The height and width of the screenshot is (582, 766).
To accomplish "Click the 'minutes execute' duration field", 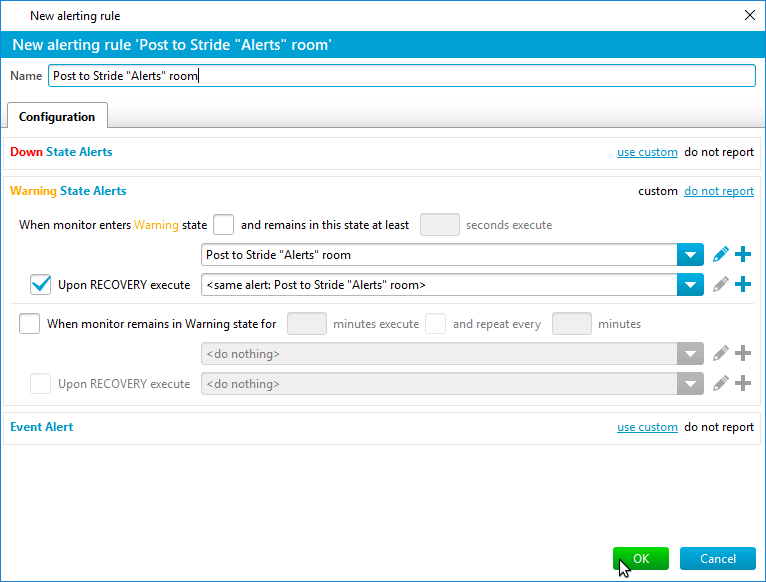I will coord(307,323).
